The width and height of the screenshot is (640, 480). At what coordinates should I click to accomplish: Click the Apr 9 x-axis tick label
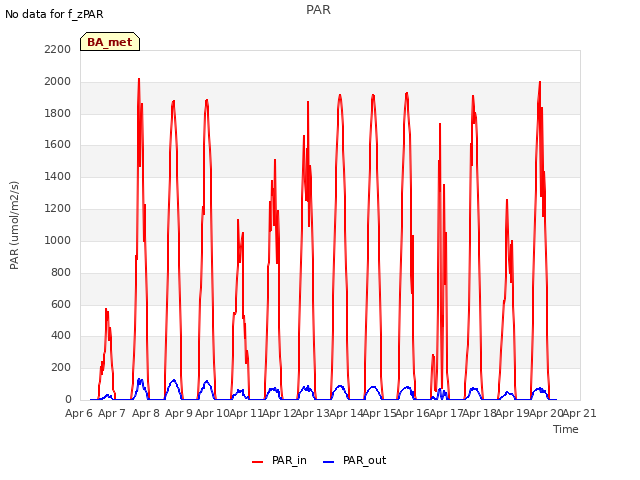tap(179, 413)
